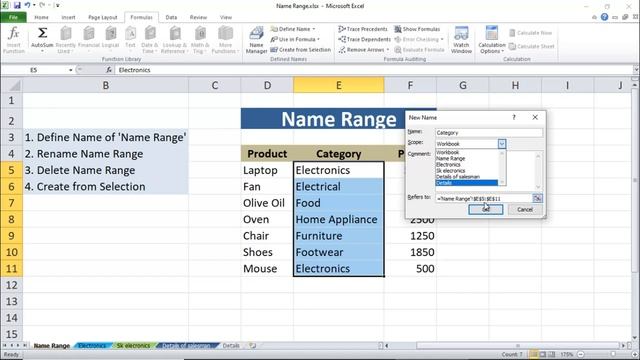Switch to the Review ribbon tab
Image resolution: width=640 pixels, height=360 pixels.
click(198, 17)
